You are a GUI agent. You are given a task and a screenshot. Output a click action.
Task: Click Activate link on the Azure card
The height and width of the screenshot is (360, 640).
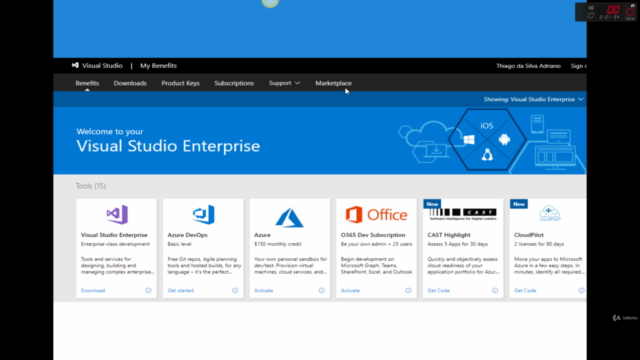[264, 290]
